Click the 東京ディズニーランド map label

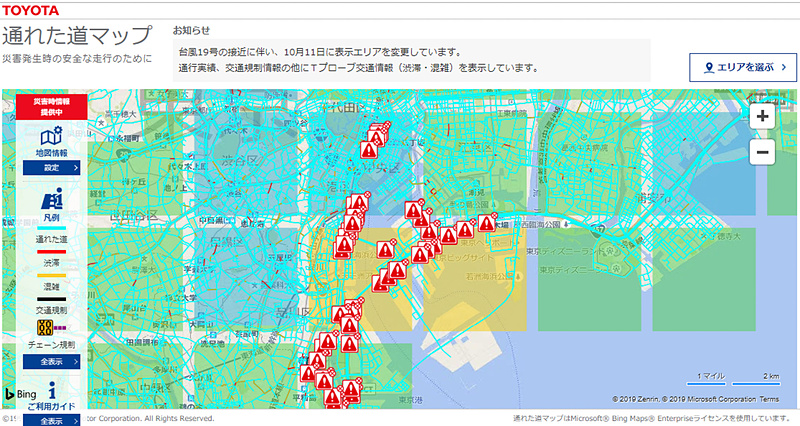[x=565, y=251]
